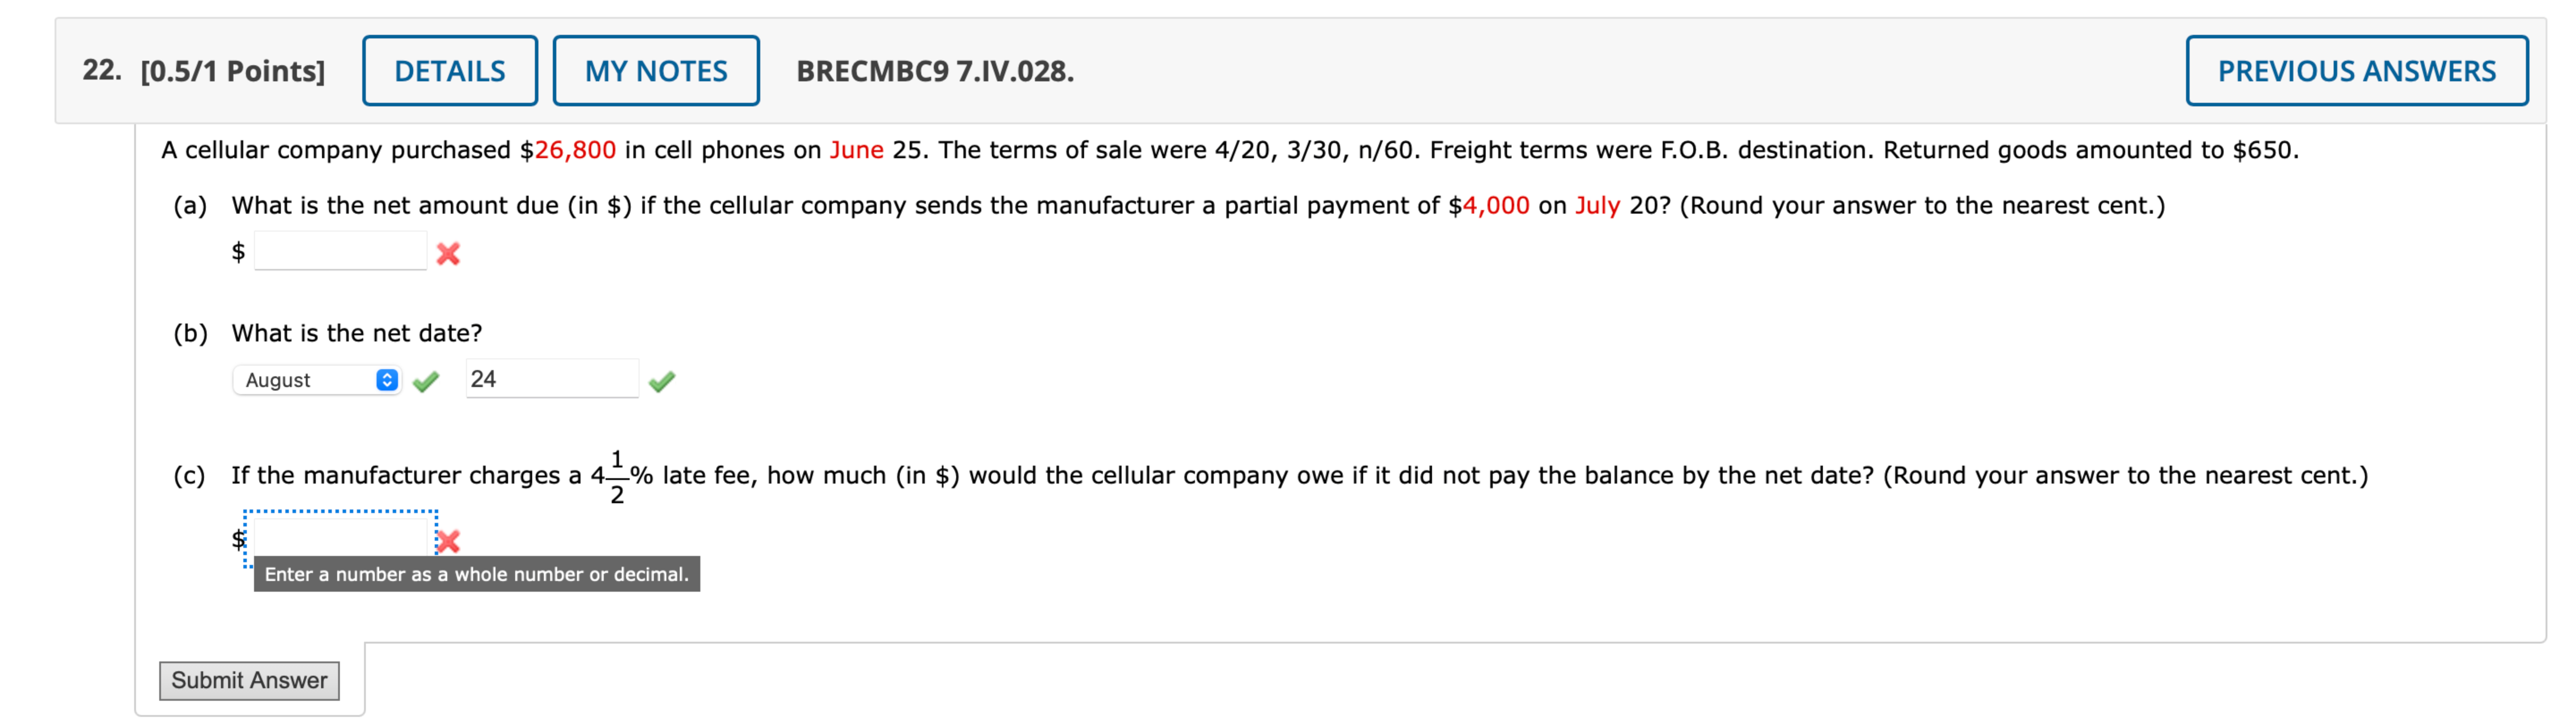Click the 22. [0.5/1 Points] score label
Screen dimensions: 2576x724
pos(204,70)
